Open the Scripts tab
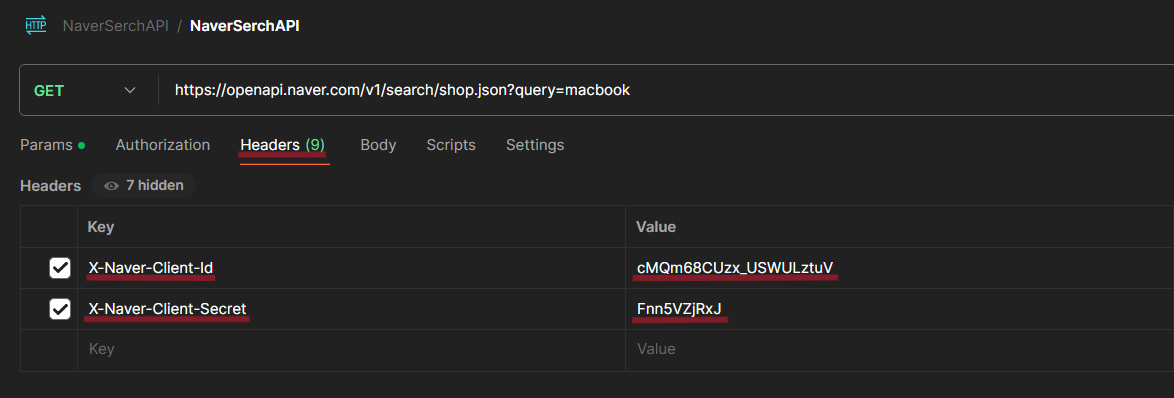The width and height of the screenshot is (1174, 398). (x=451, y=145)
